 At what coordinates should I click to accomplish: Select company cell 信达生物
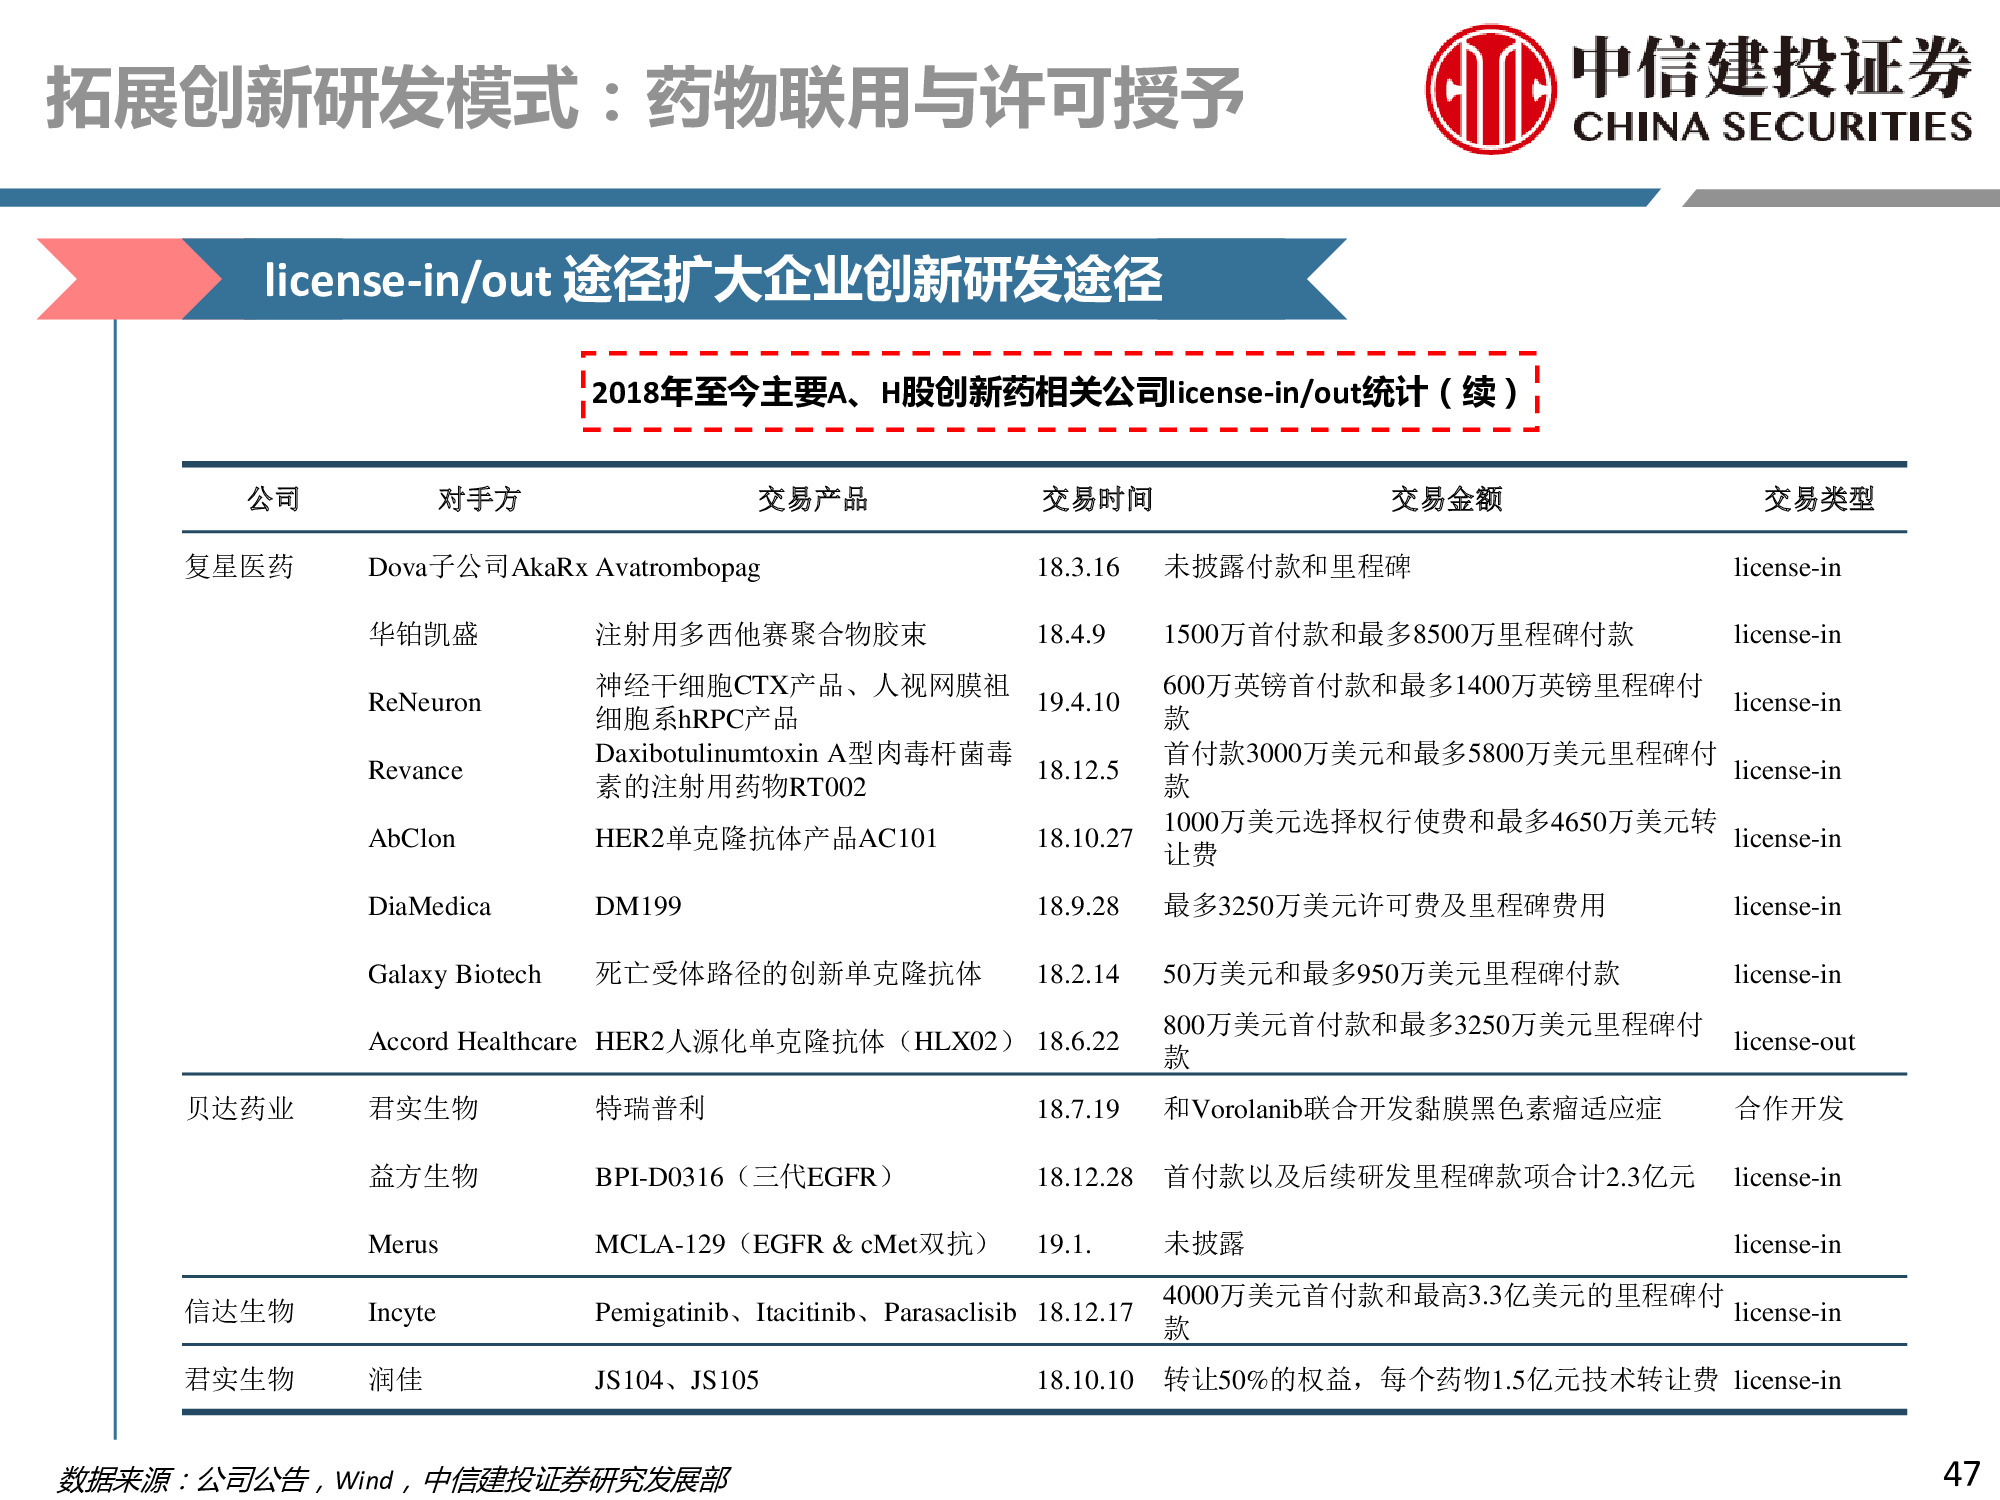click(x=240, y=1312)
